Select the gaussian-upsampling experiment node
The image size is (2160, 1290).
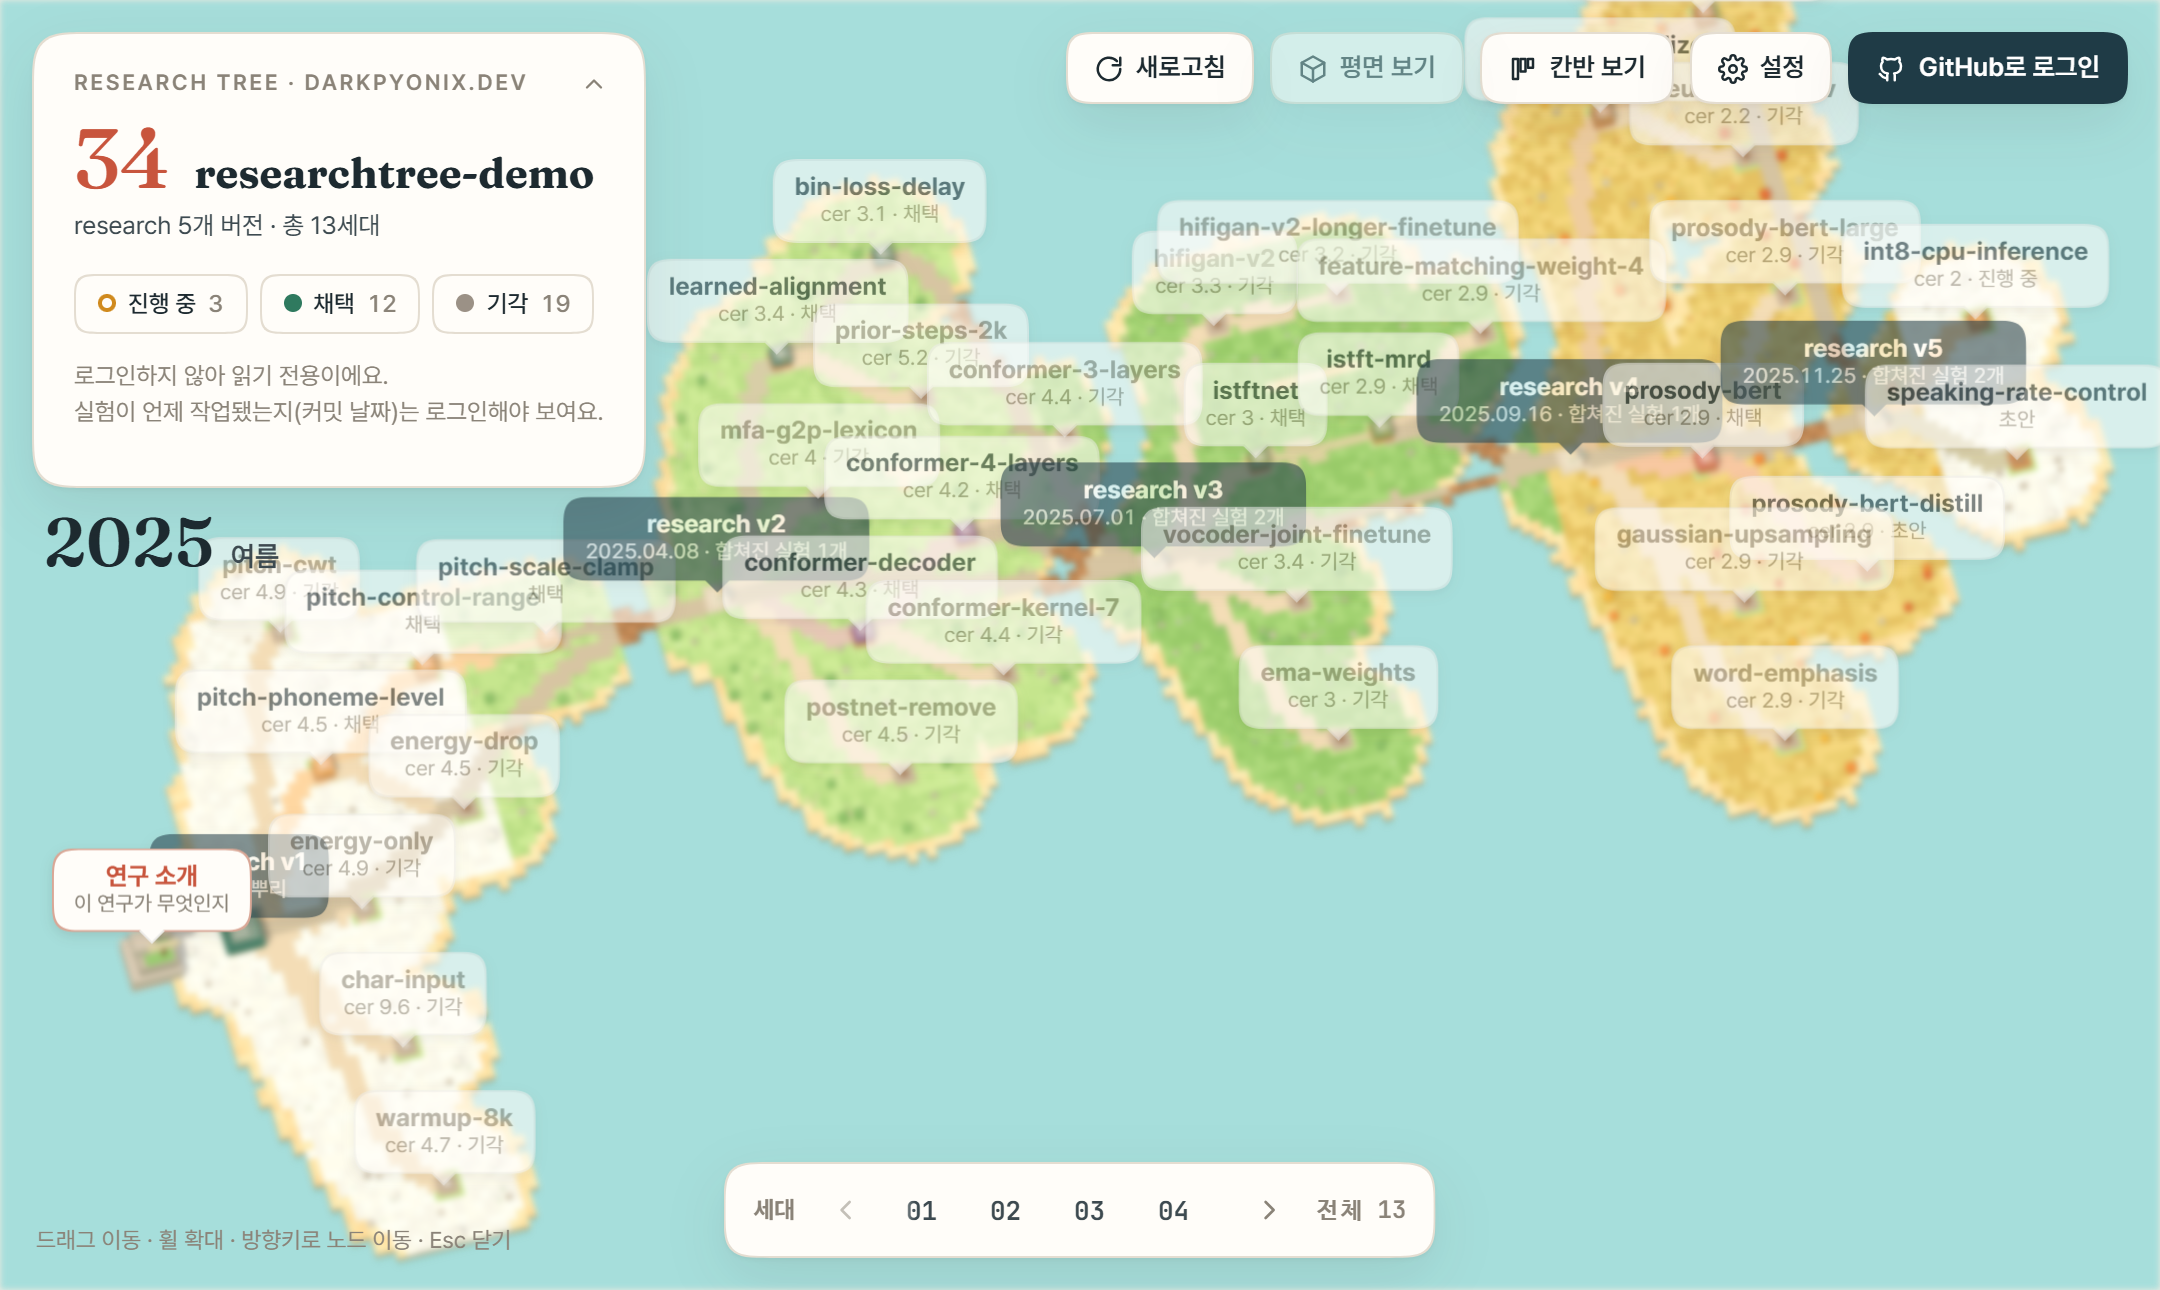tap(1744, 547)
